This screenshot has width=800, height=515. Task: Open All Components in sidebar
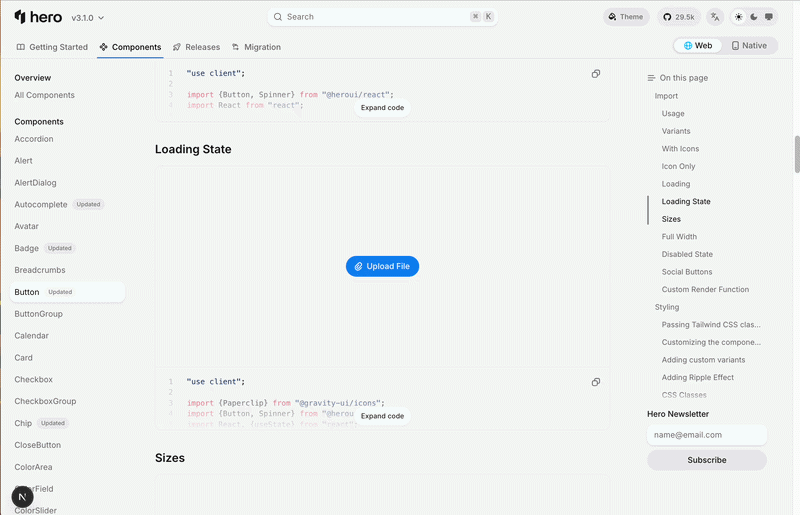pos(44,95)
